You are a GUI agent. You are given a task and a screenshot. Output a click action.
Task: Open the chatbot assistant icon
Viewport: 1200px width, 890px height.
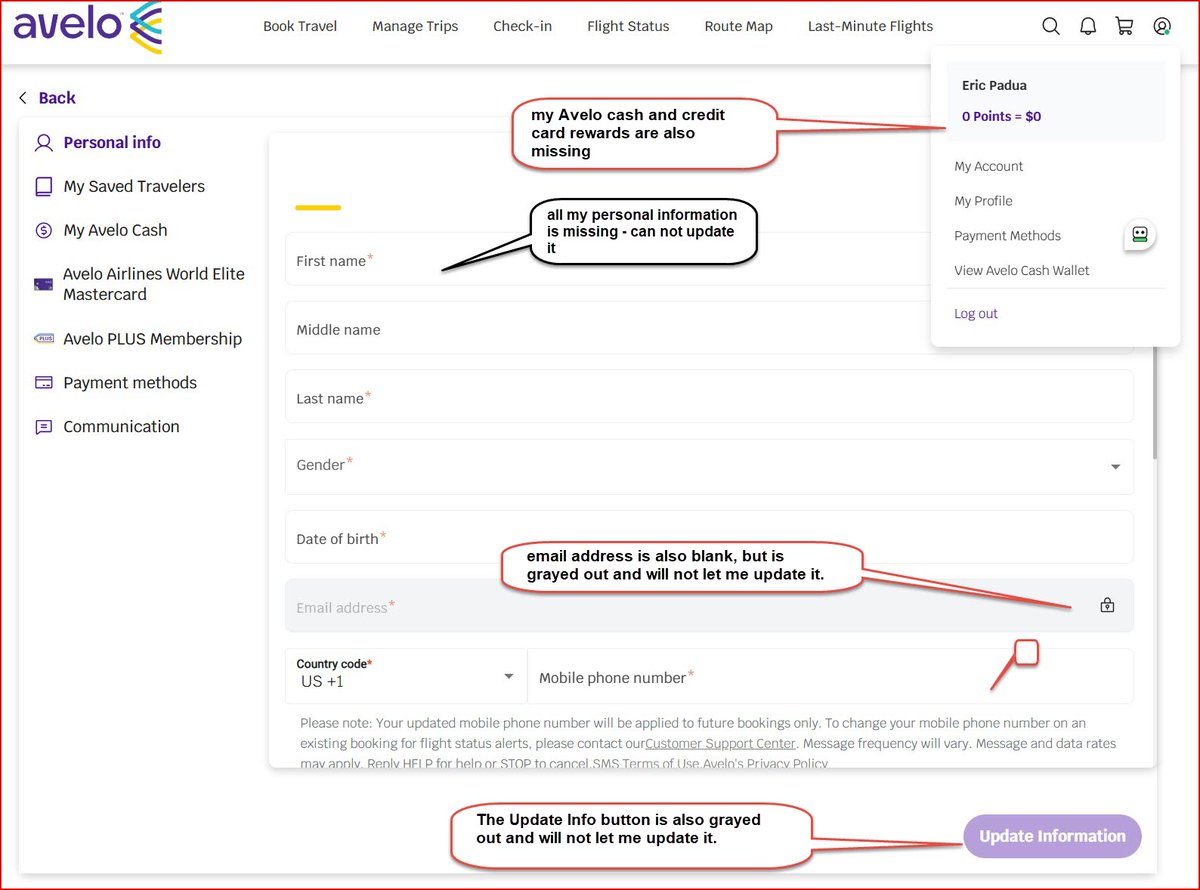click(1139, 235)
